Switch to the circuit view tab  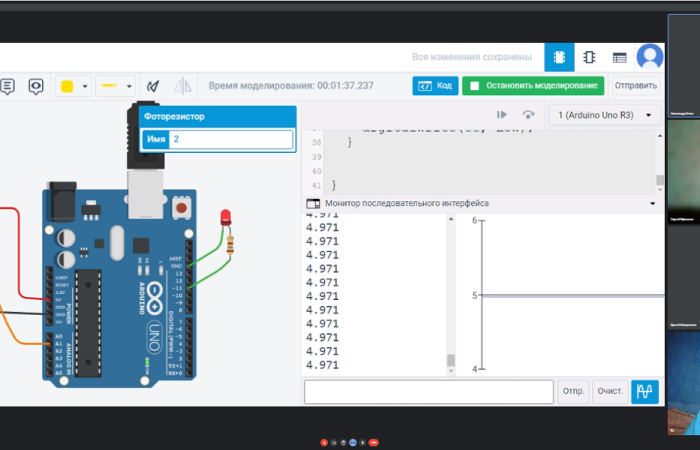(559, 57)
